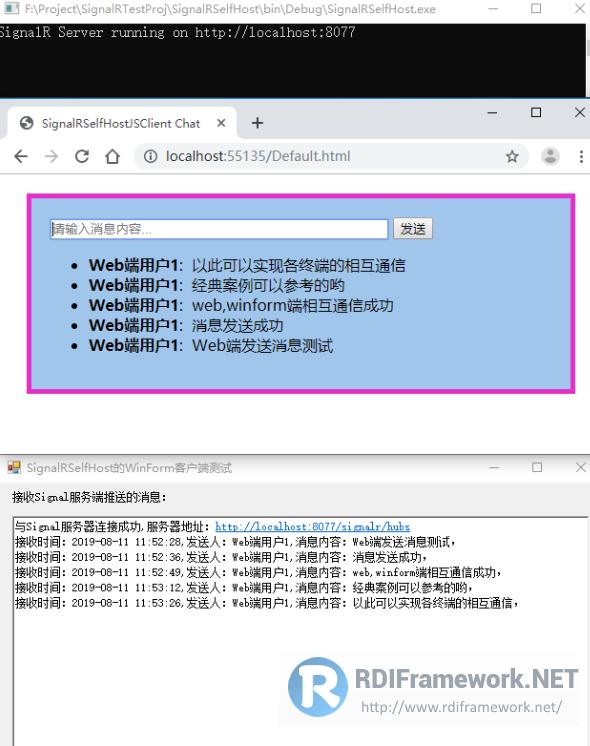Close the WinForm client window

pyautogui.click(x=580, y=468)
